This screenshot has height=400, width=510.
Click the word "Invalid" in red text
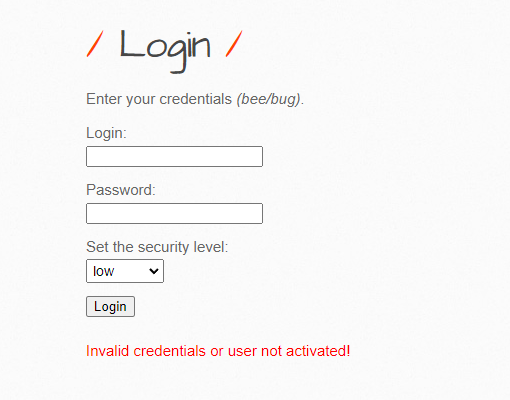click(107, 351)
